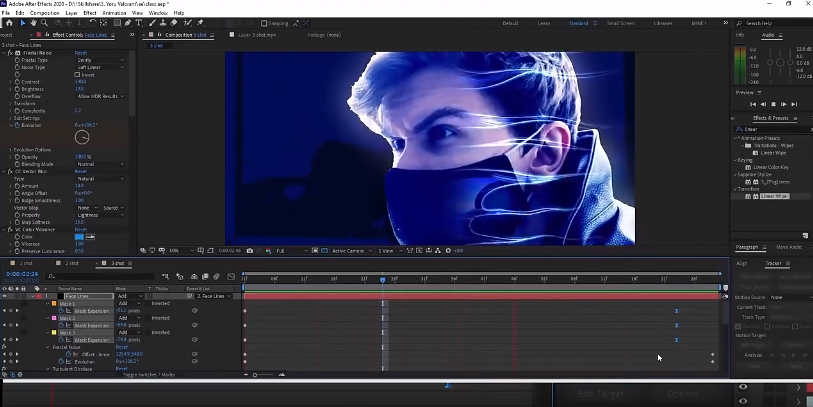This screenshot has height=407, width=813.
Task: Select the Puppet Pin tool
Action: point(200,22)
